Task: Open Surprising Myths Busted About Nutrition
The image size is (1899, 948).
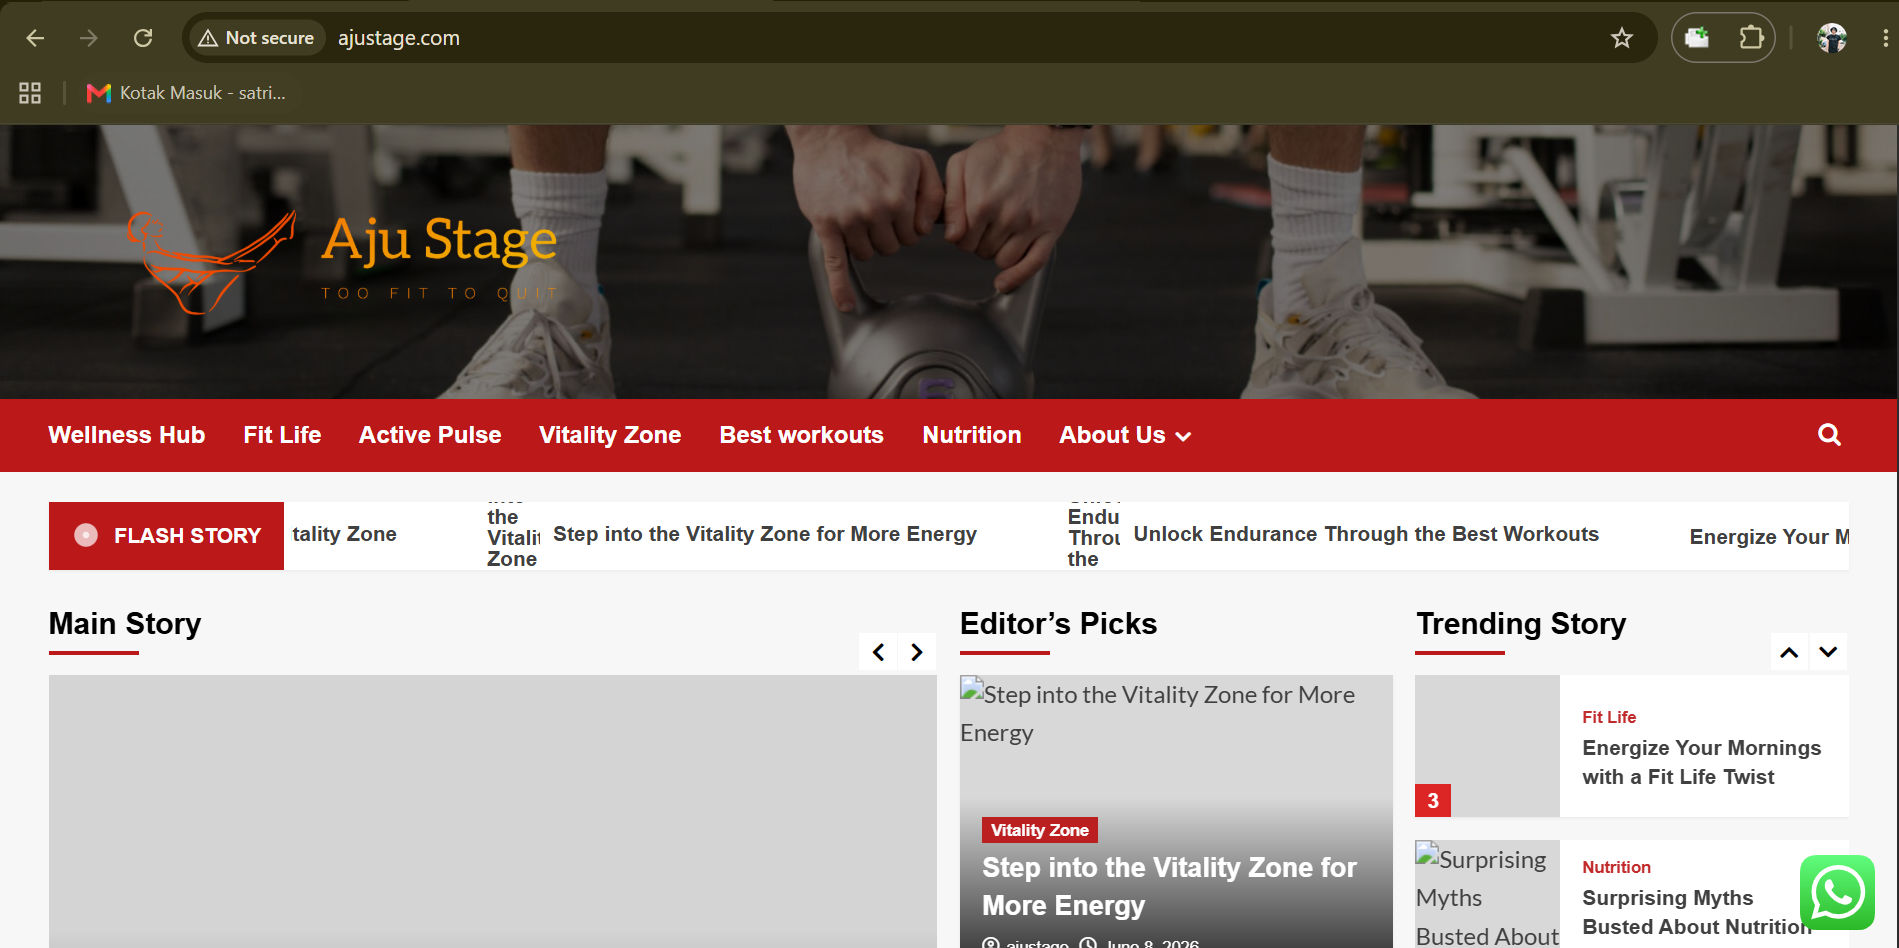Action: [1697, 912]
